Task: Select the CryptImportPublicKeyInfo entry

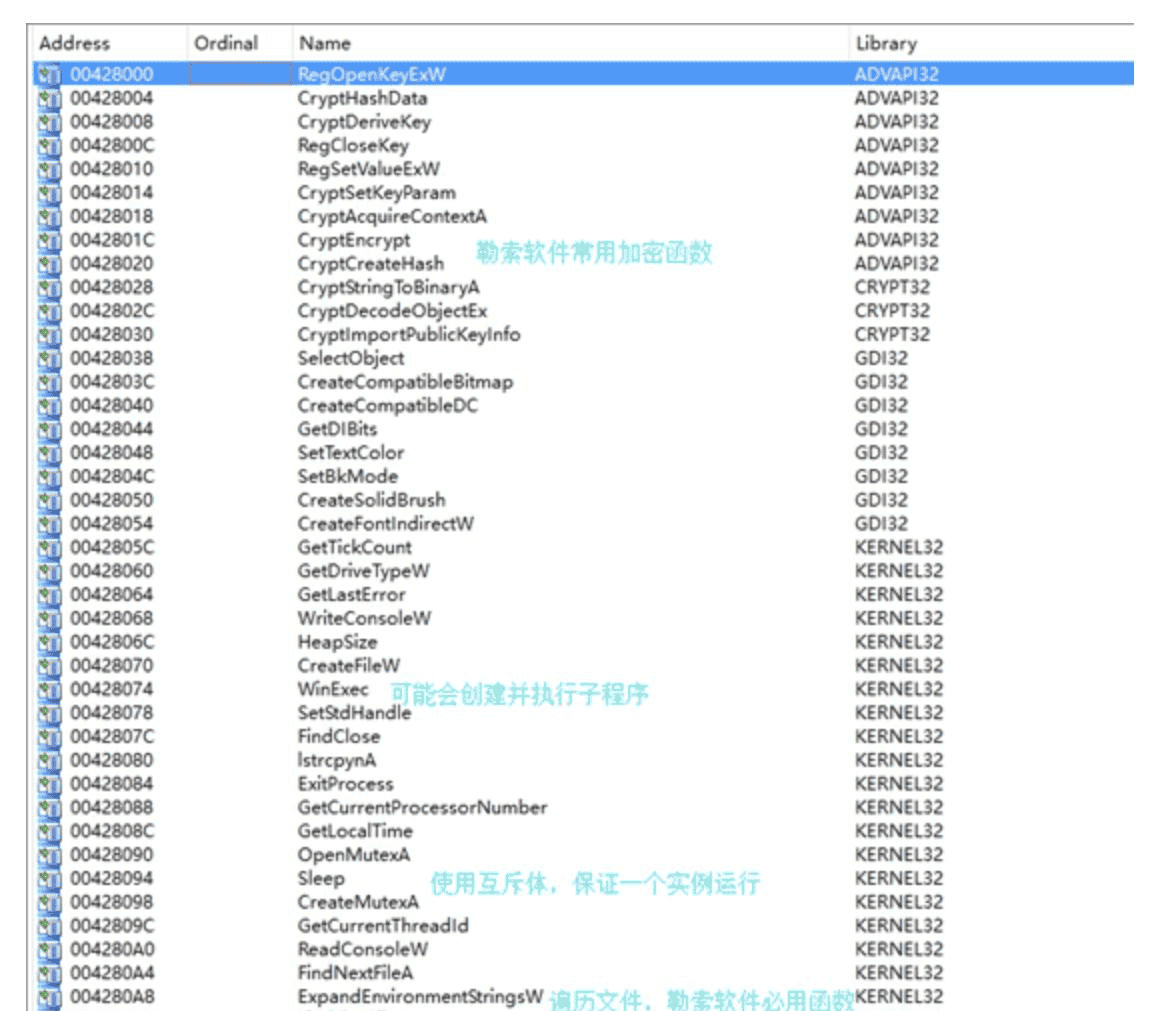Action: click(409, 335)
